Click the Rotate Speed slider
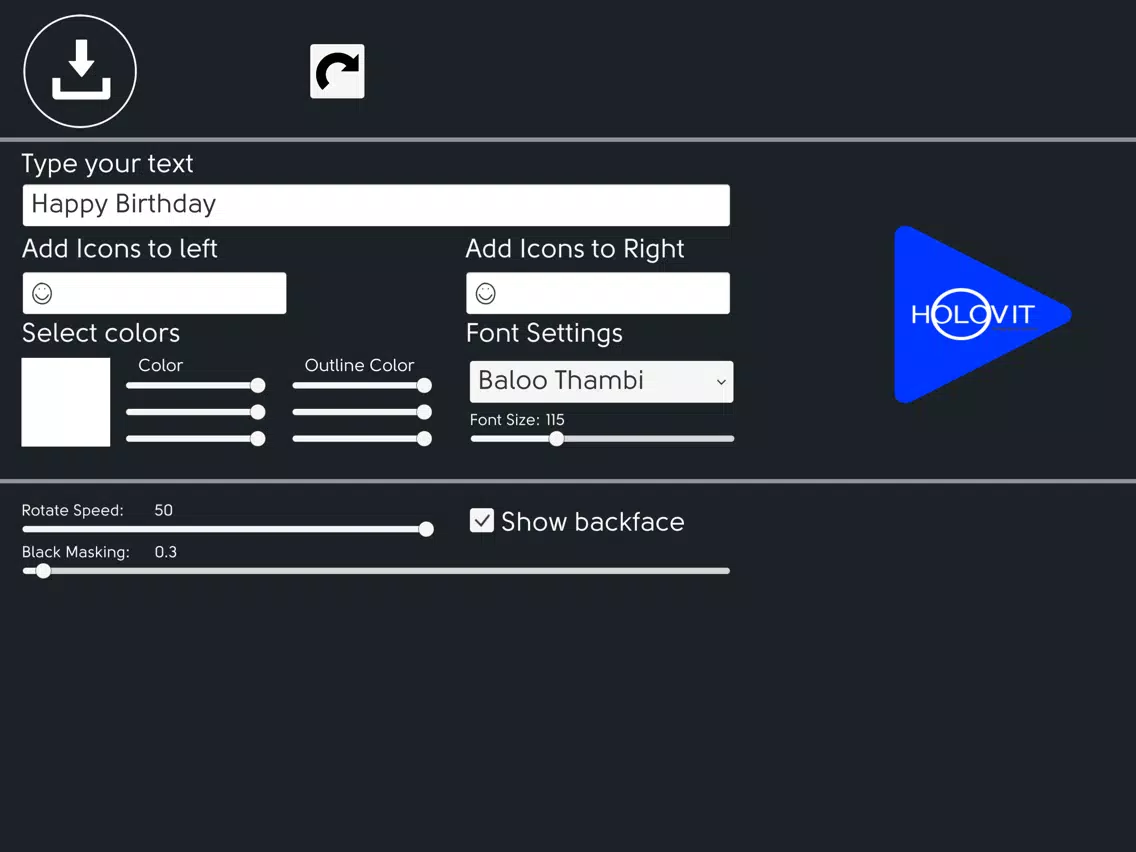Image resolution: width=1136 pixels, height=852 pixels. 228,530
